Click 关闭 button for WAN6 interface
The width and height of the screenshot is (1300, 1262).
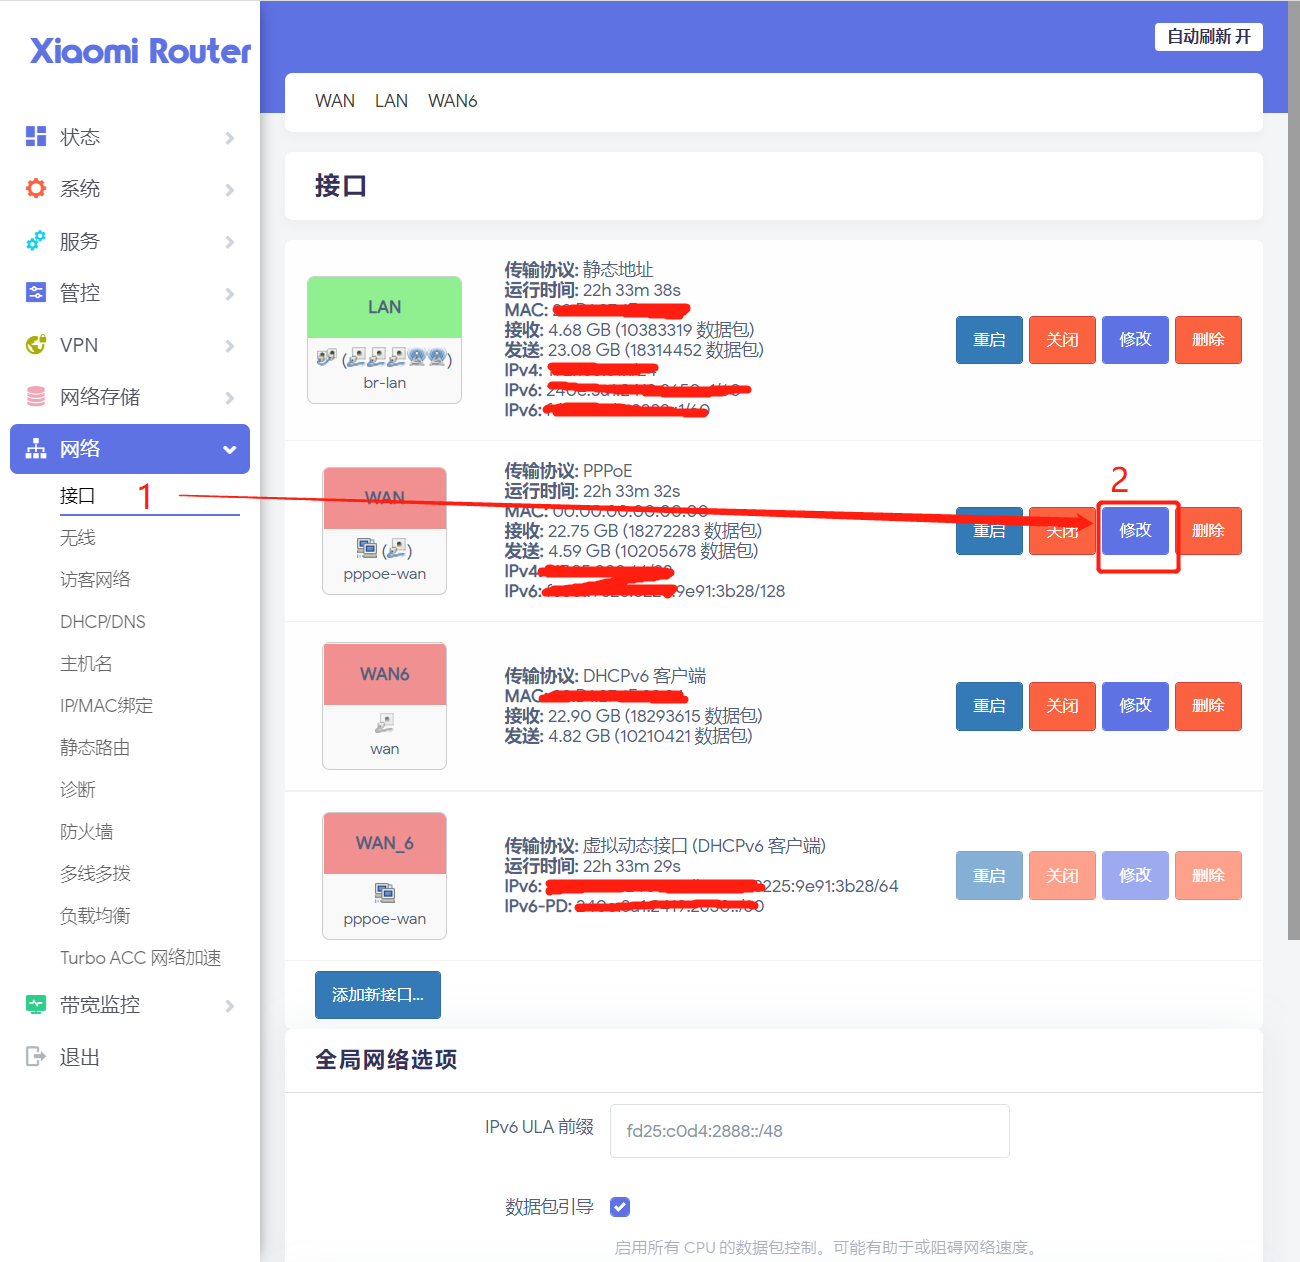point(1062,706)
